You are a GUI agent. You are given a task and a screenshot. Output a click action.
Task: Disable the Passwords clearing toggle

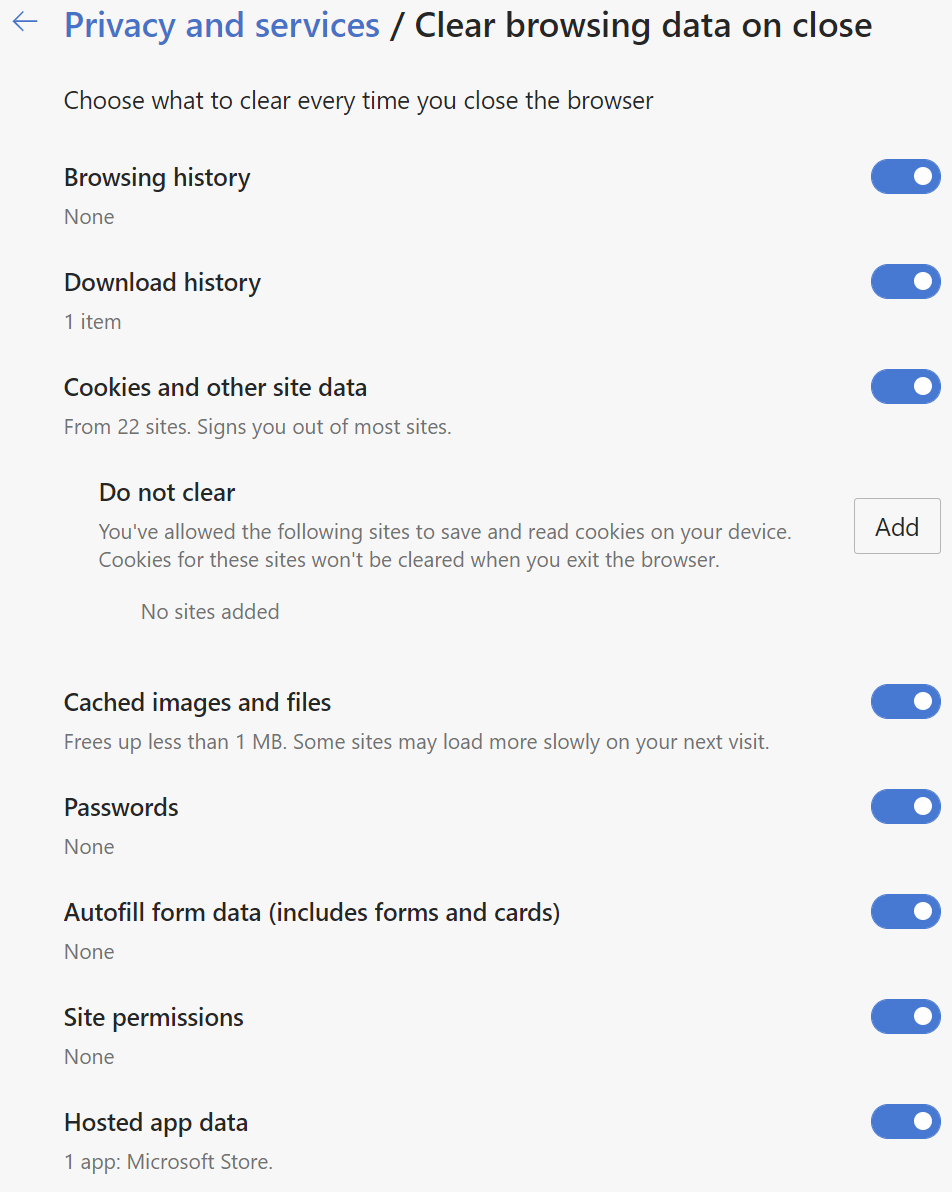coord(905,807)
